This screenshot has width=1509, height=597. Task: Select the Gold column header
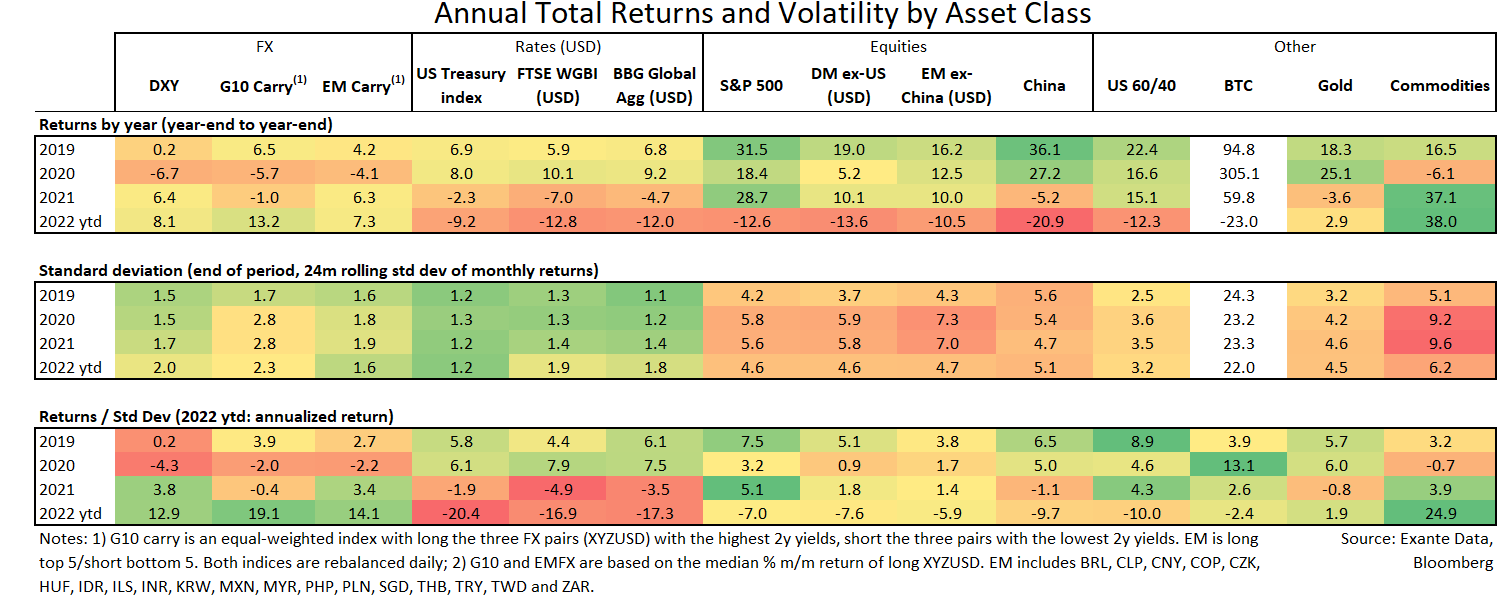[x=1336, y=86]
